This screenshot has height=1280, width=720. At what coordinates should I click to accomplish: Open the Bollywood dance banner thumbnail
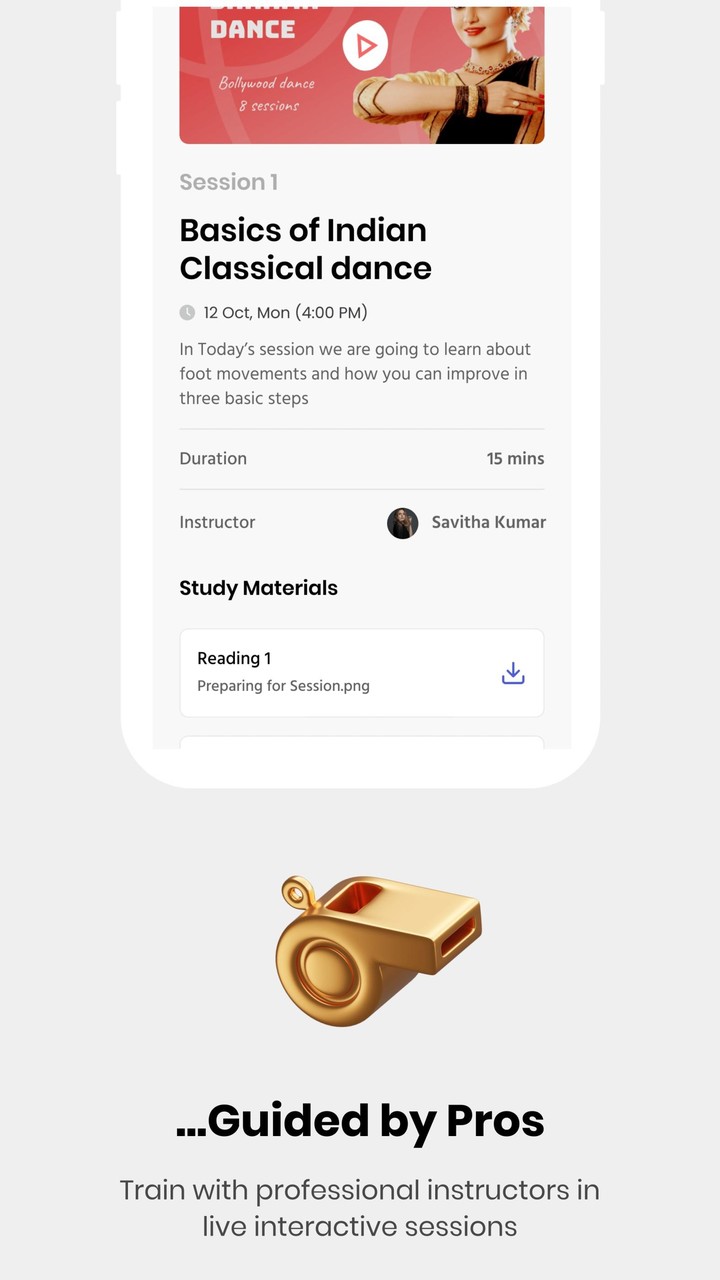(x=362, y=75)
